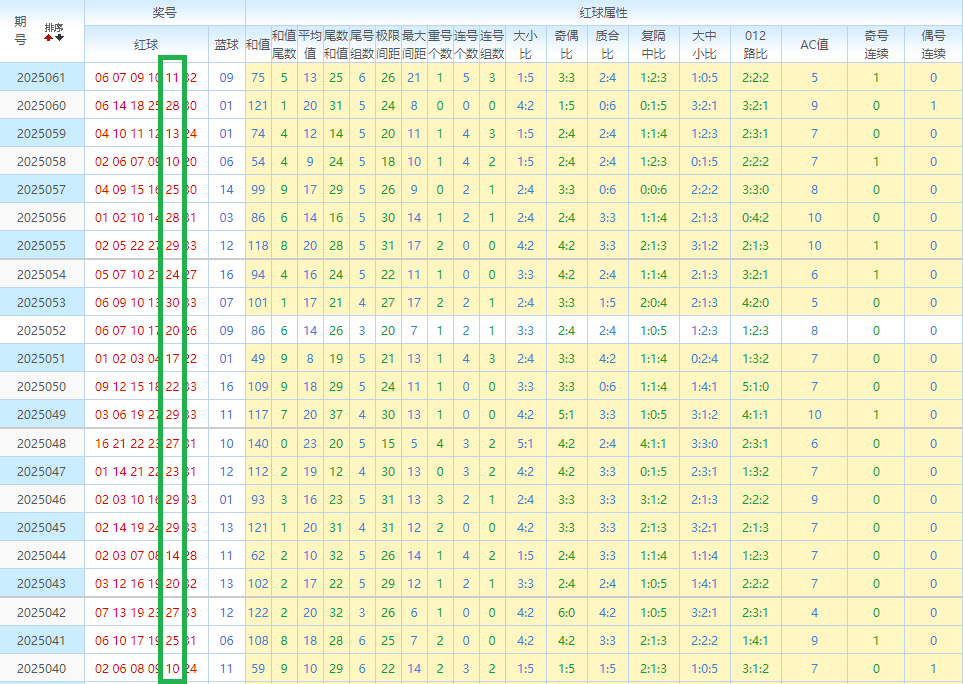Select the 极限间距 column header
This screenshot has height=684, width=963.
coord(388,44)
